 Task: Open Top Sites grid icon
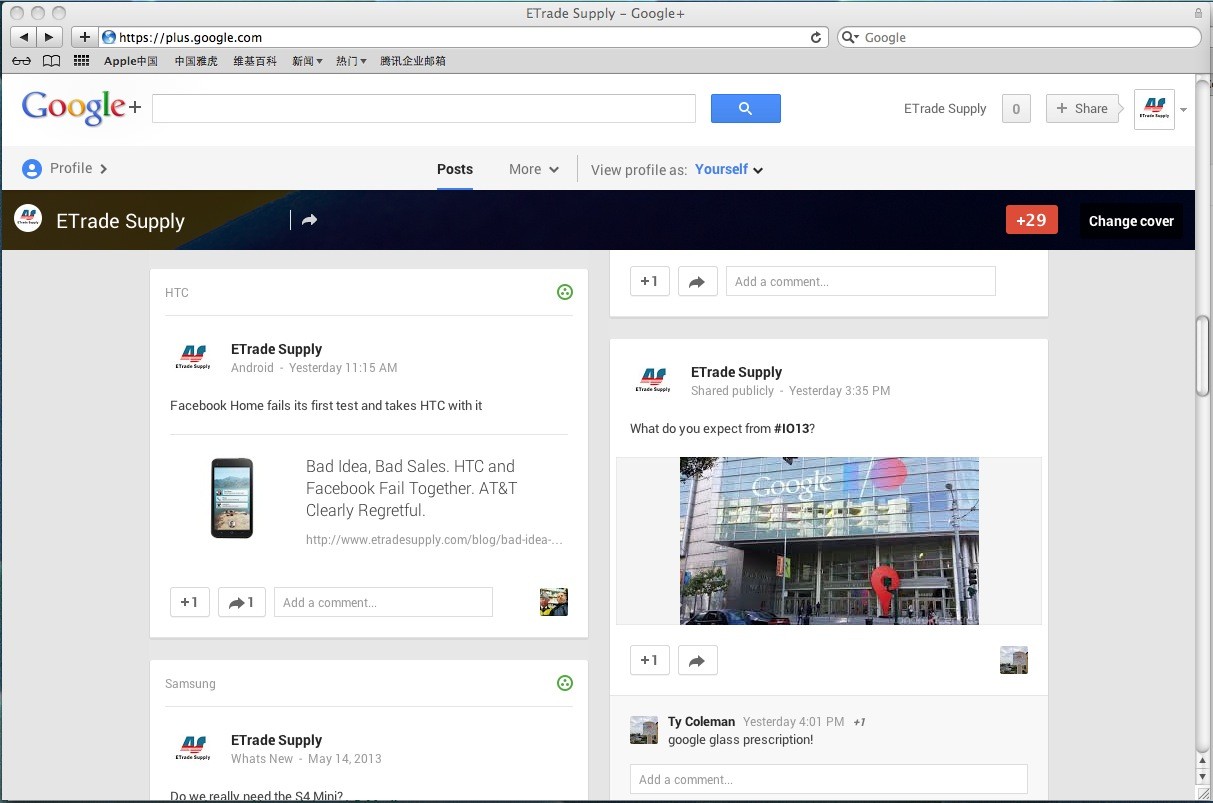82,61
